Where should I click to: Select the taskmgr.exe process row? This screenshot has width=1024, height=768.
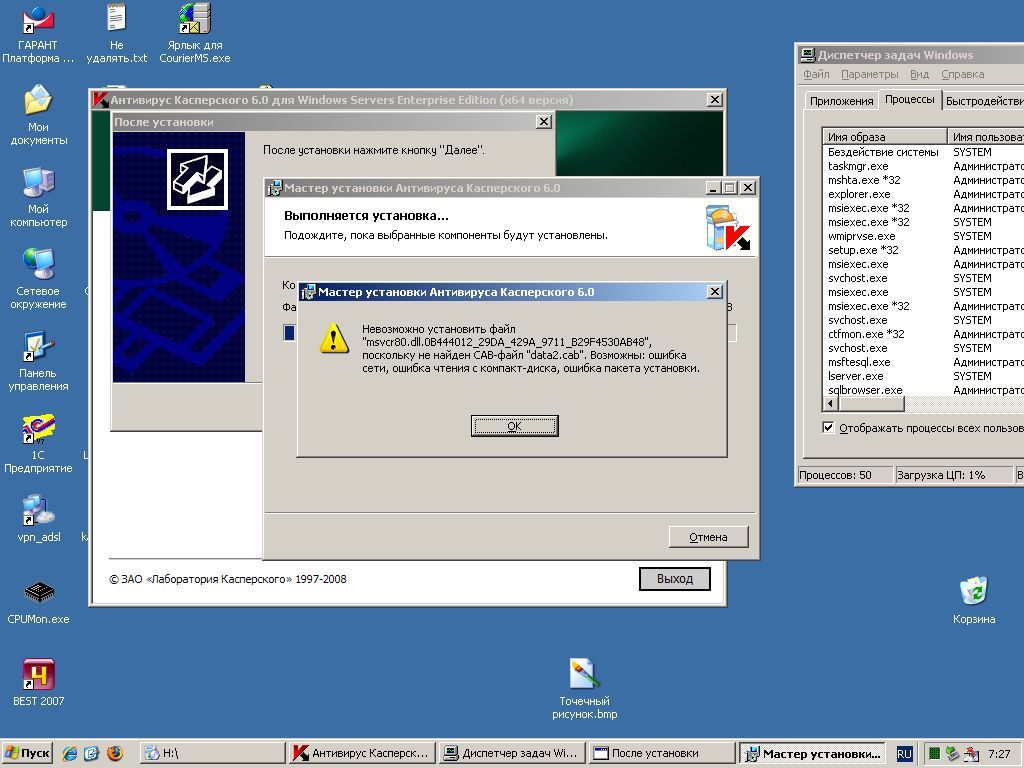click(x=923, y=166)
